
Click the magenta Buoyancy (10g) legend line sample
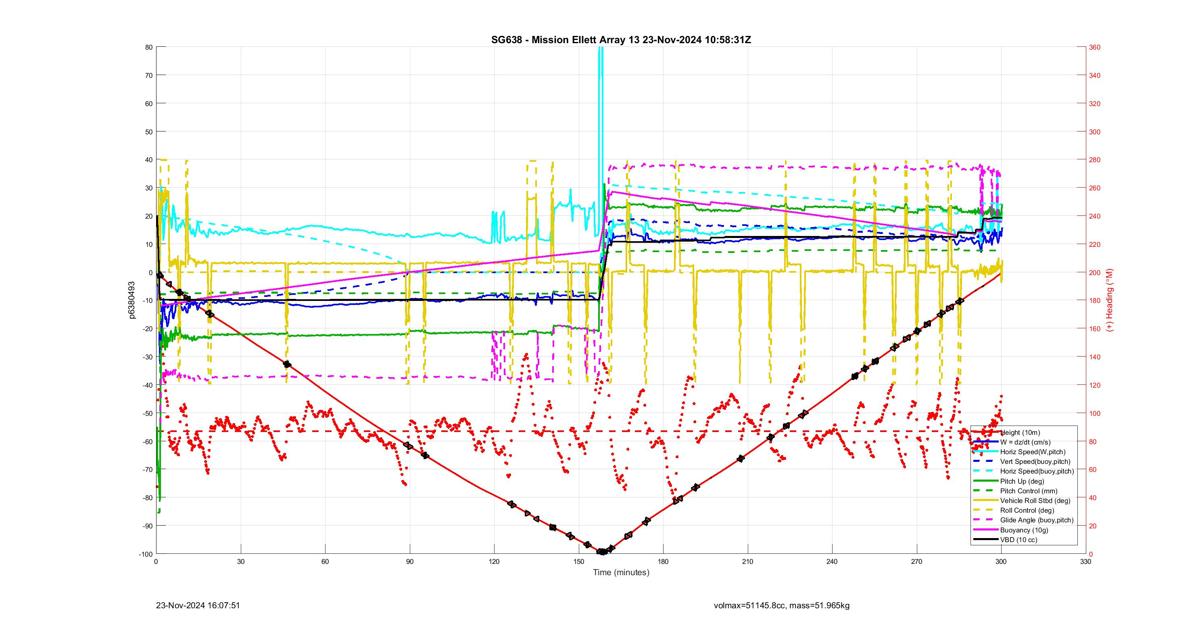985,529
